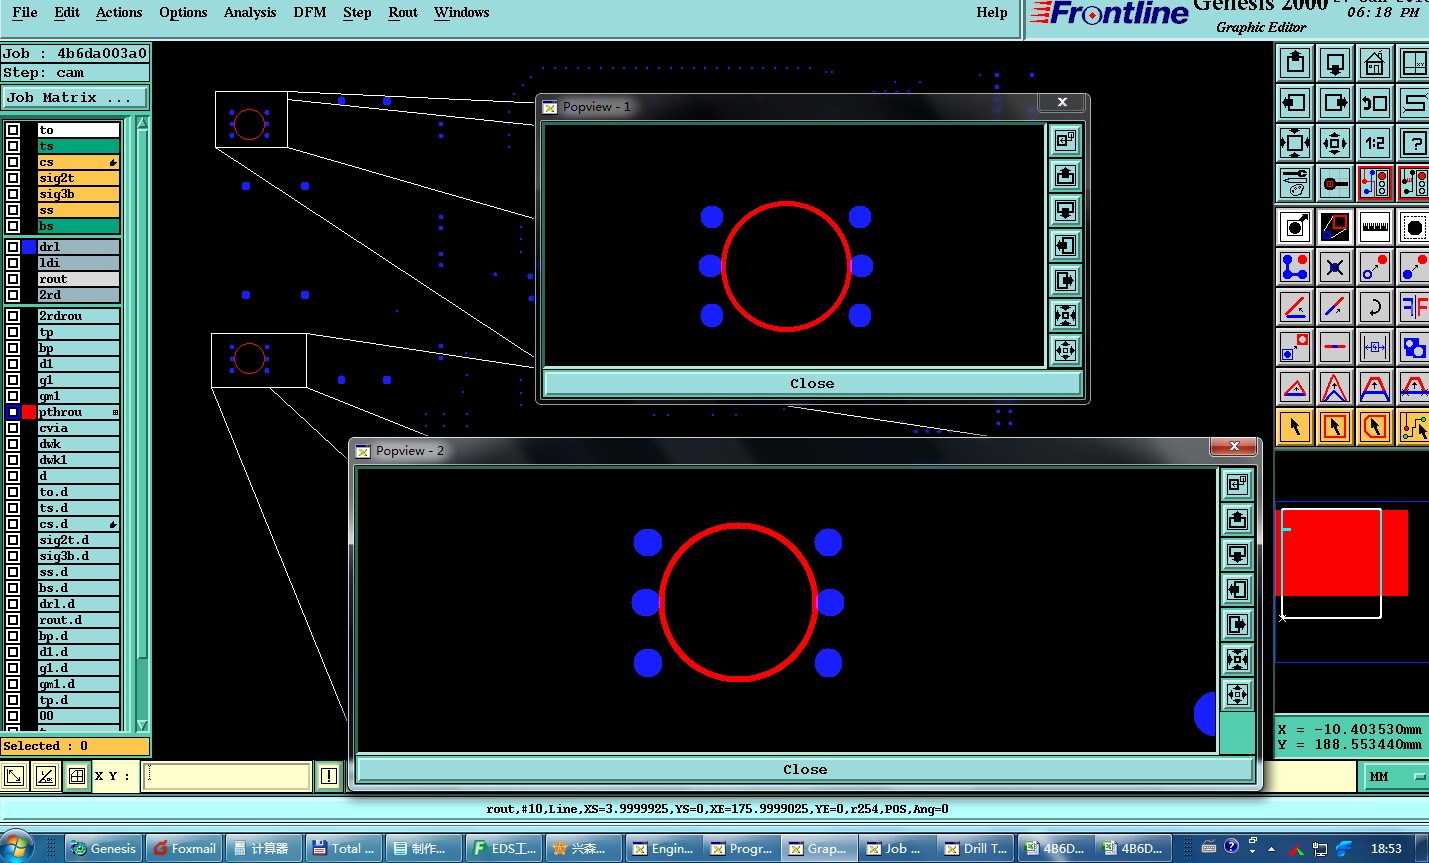
Task: Click Popview 2 zoom in icon
Action: (x=1237, y=660)
